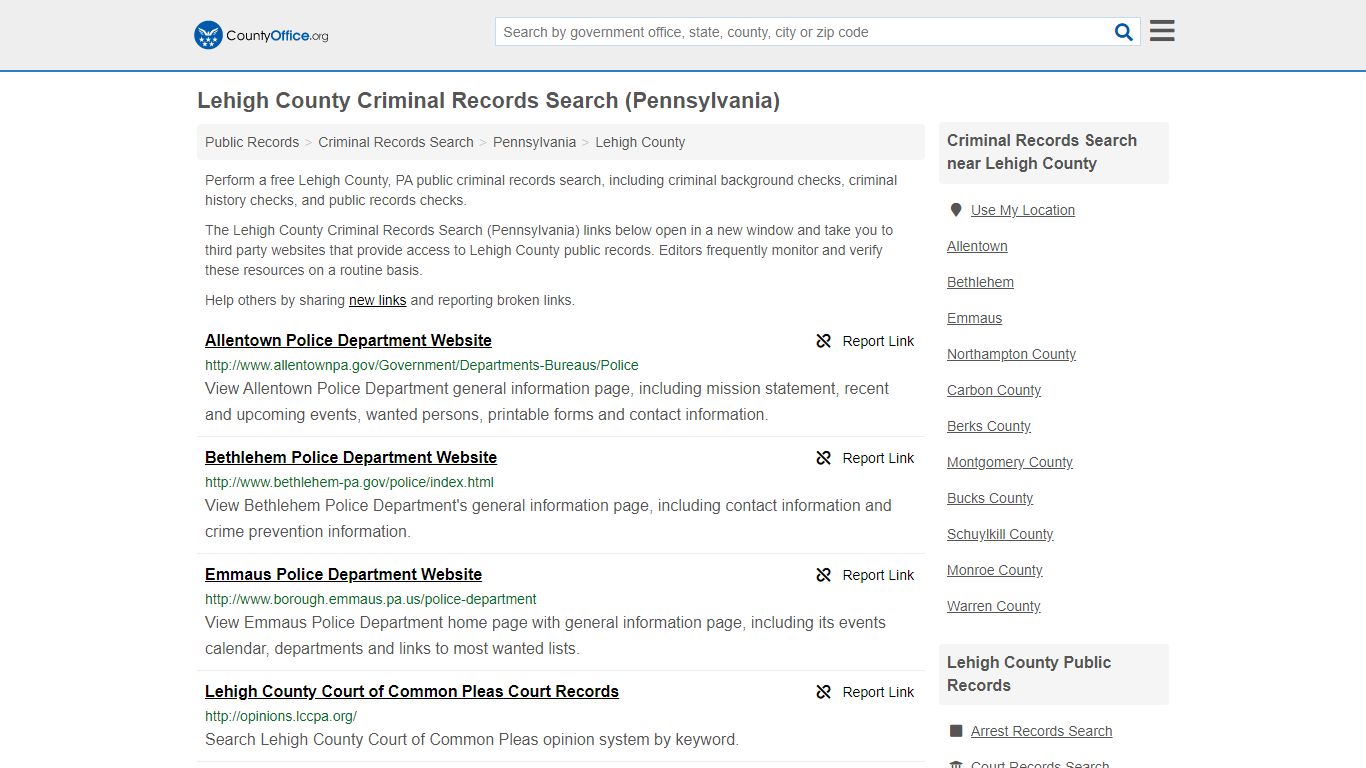
Task: Open Lehigh County Court of Common Pleas Records
Action: click(x=412, y=691)
